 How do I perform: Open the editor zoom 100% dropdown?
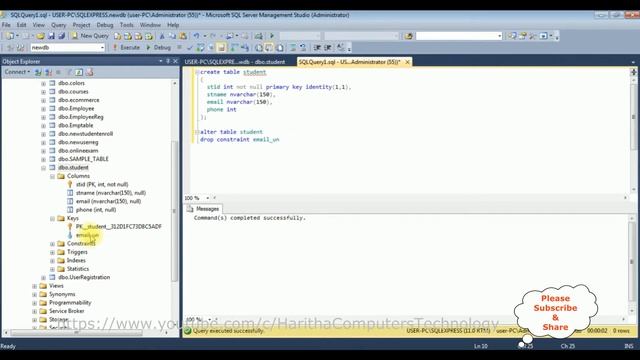[208, 198]
